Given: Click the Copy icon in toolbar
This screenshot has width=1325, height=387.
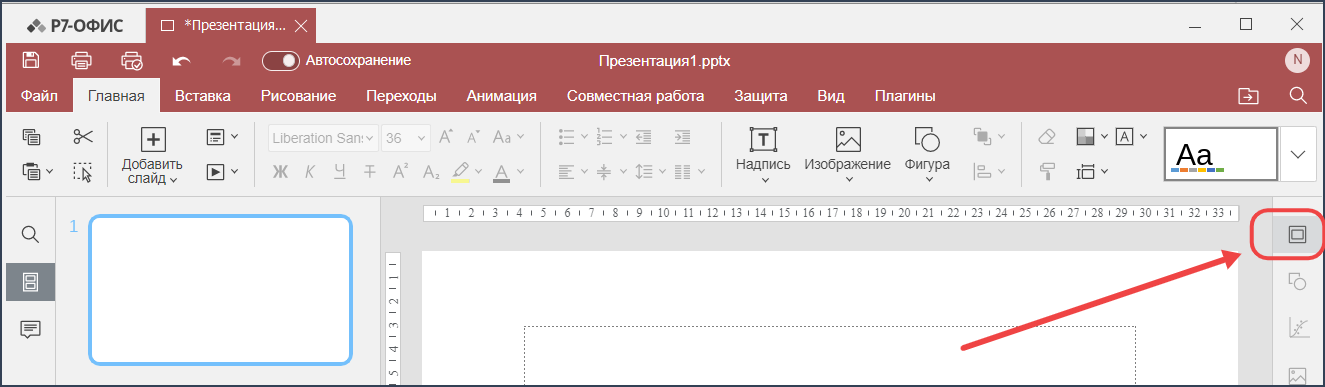Looking at the screenshot, I should 31,137.
